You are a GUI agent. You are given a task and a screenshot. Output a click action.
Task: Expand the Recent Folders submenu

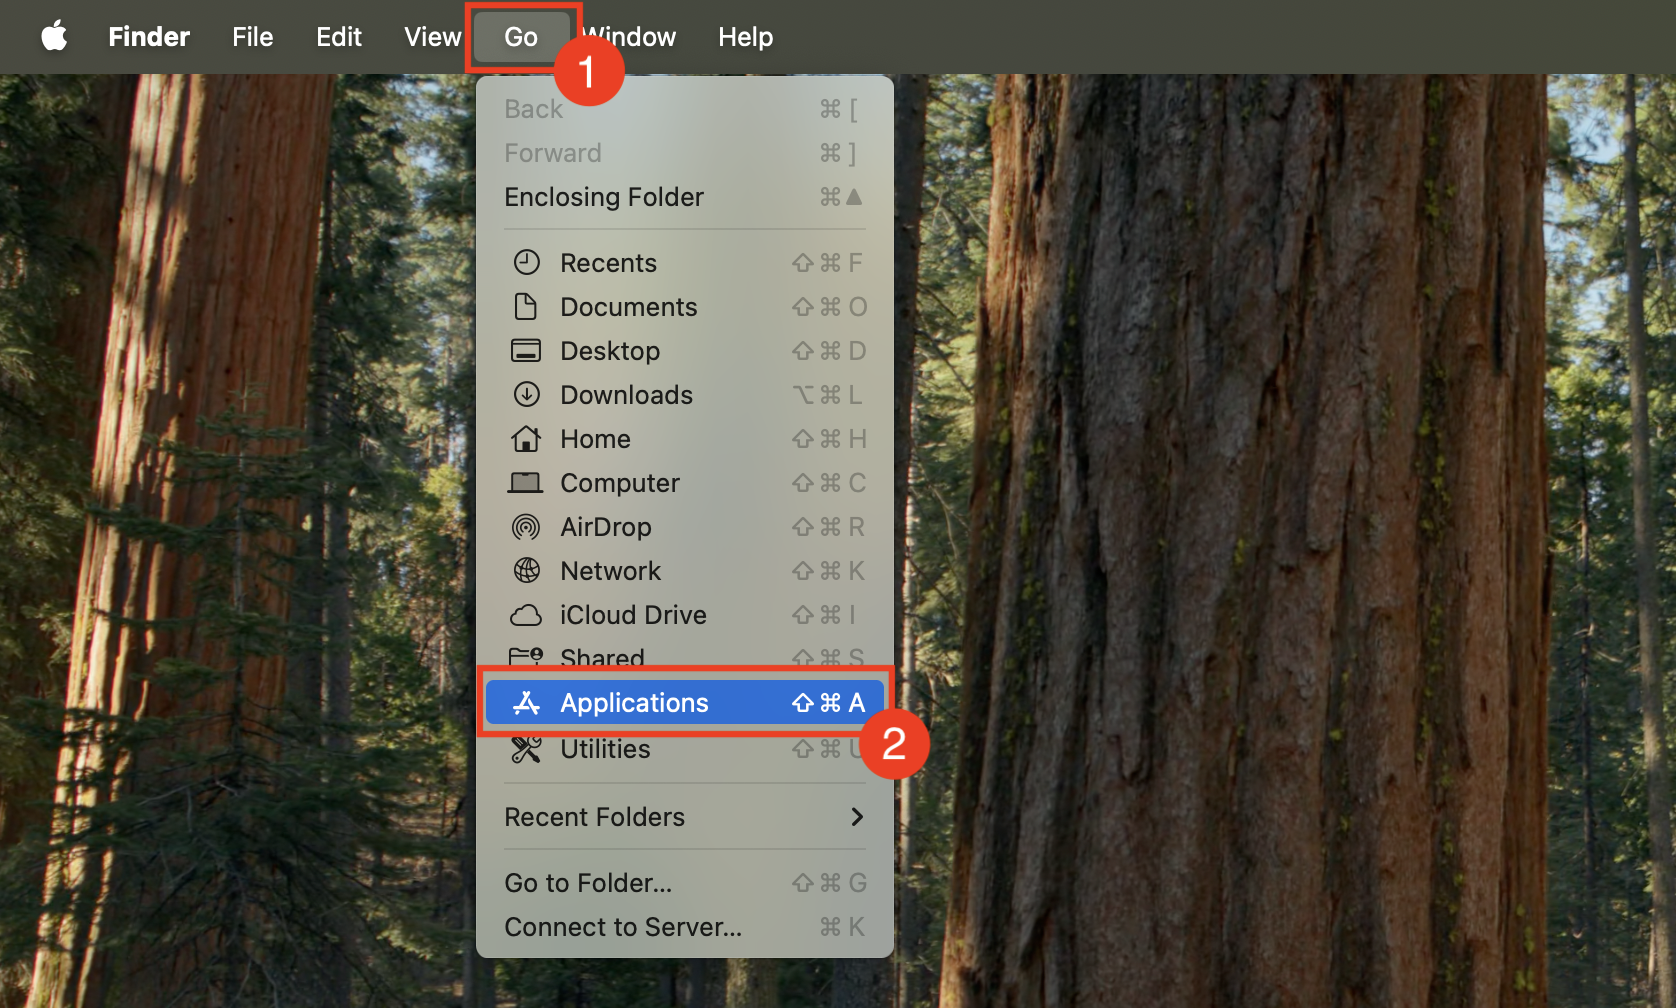point(685,817)
